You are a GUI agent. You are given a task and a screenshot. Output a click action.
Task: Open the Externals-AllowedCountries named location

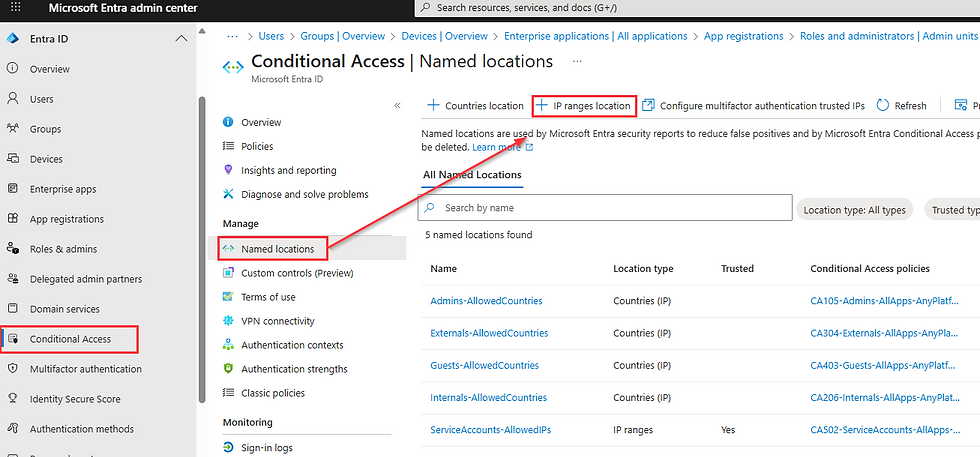tap(489, 333)
